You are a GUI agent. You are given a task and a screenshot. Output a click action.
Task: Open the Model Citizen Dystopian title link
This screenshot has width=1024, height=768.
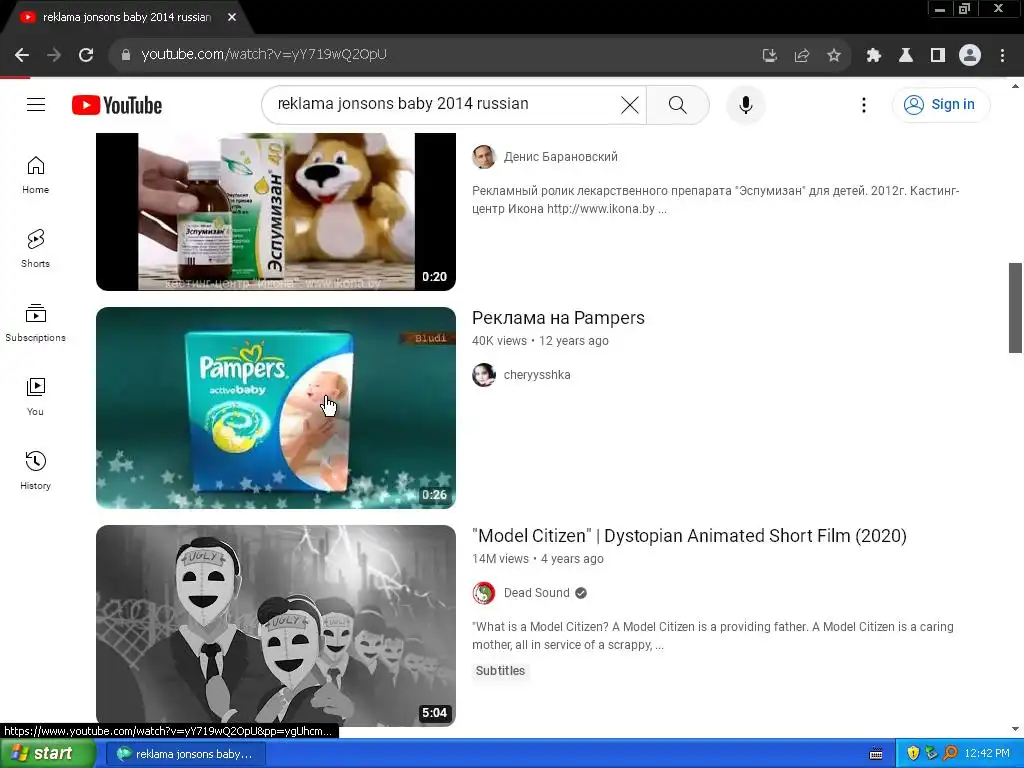coord(689,536)
